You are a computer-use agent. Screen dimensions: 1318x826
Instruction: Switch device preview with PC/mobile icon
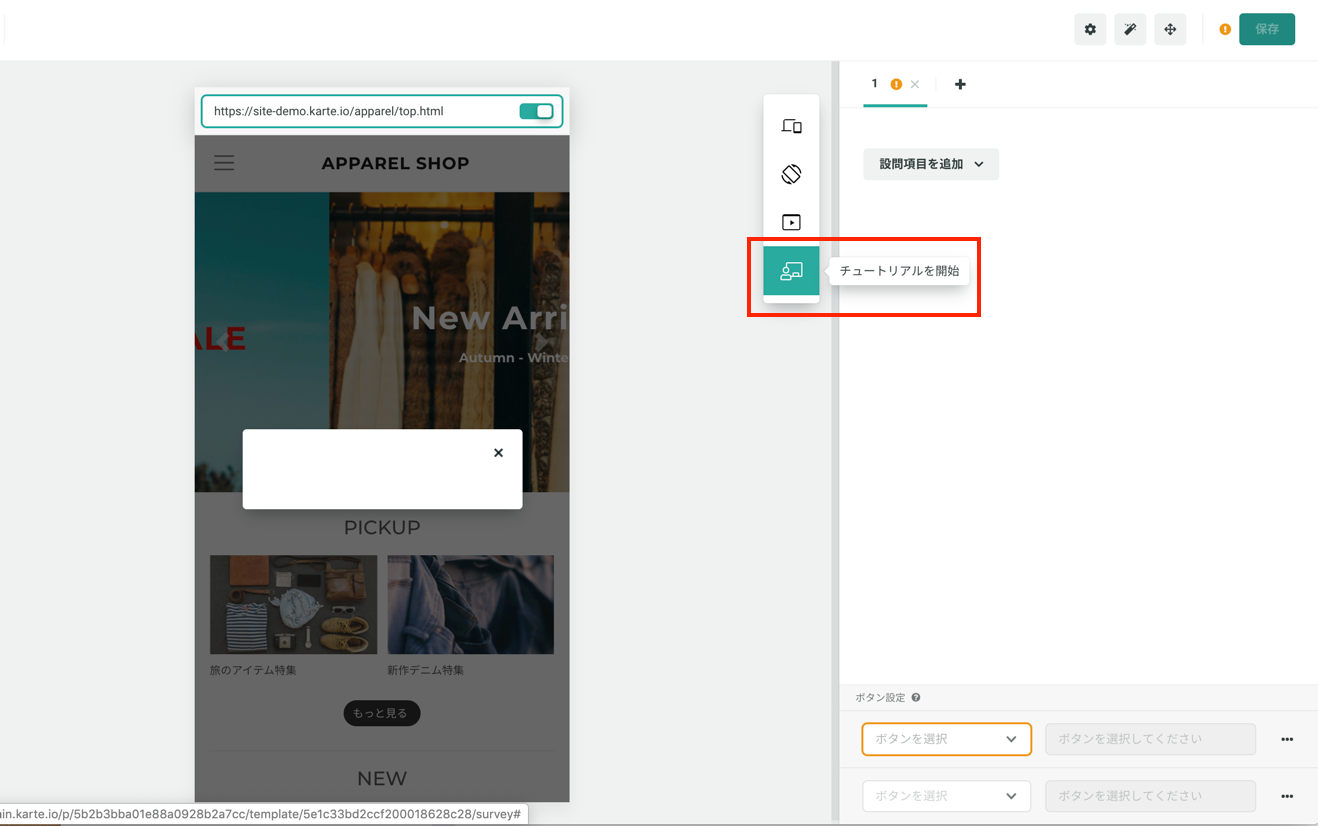pos(791,126)
